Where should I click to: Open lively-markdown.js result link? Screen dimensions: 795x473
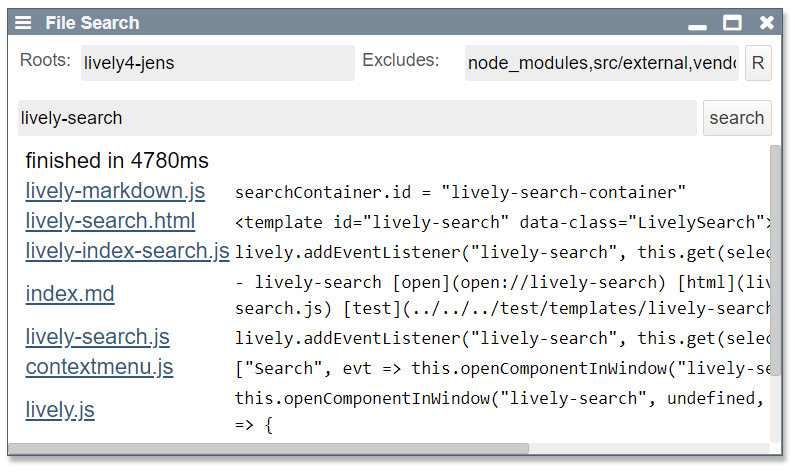(x=115, y=191)
